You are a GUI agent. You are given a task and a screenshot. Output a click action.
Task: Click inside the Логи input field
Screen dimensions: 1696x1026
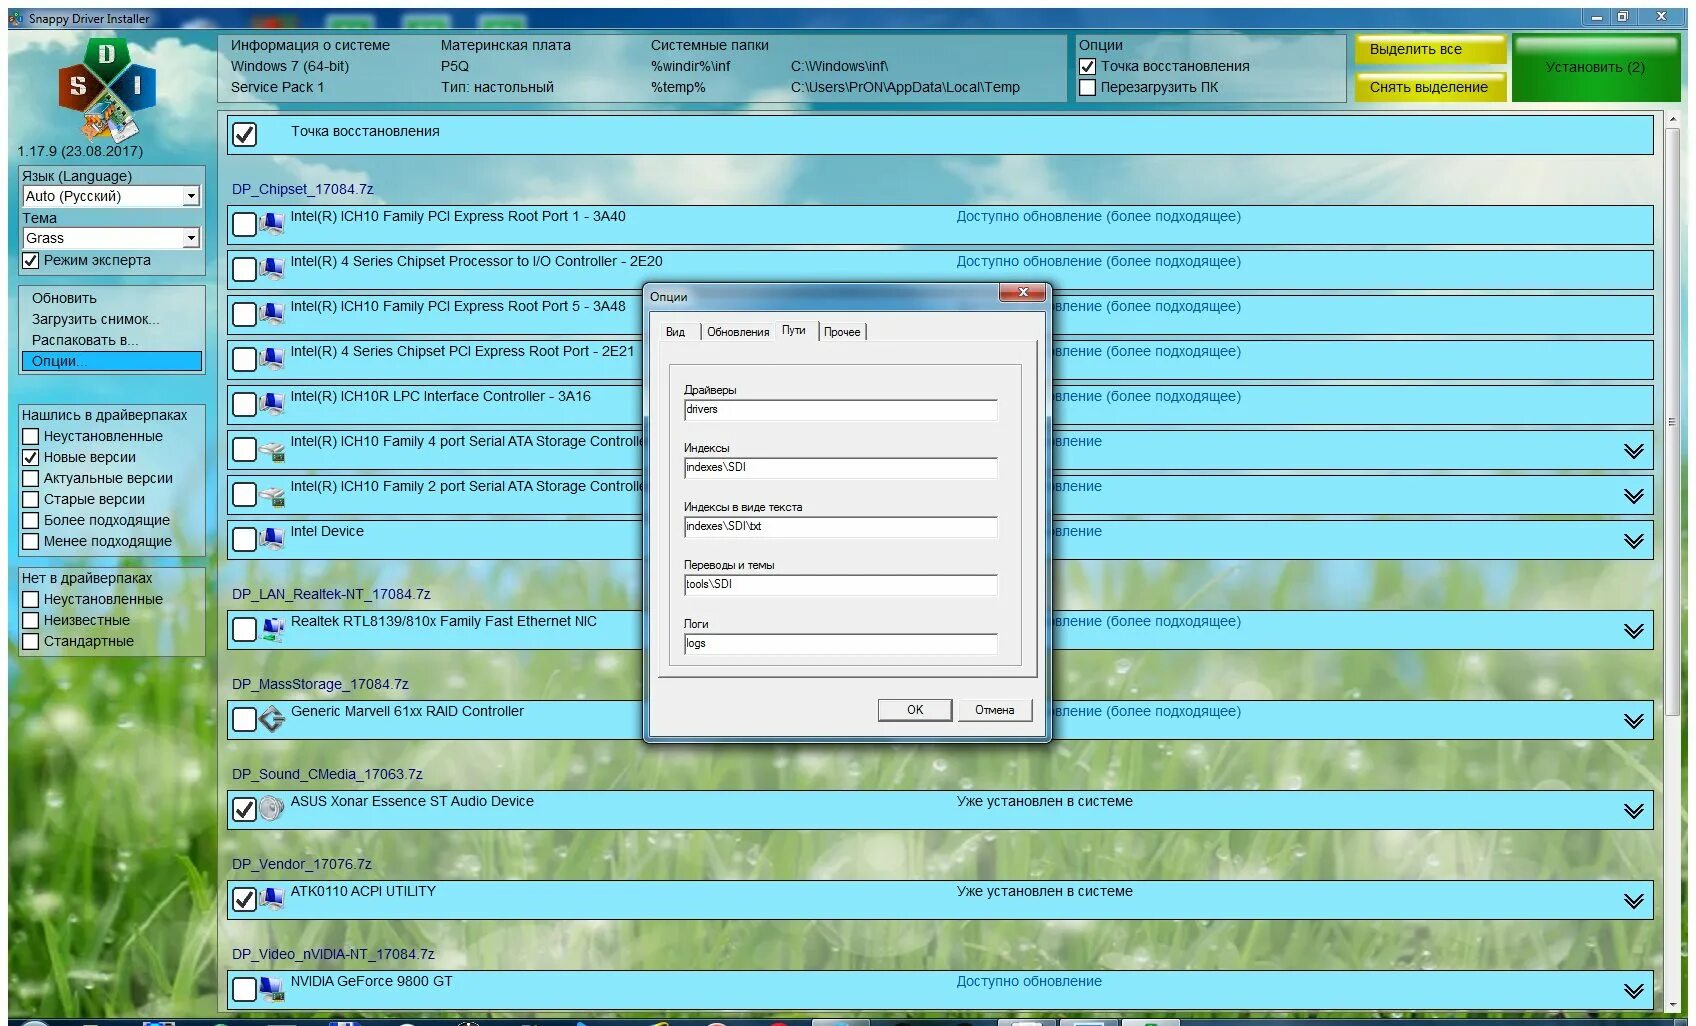[x=840, y=643]
